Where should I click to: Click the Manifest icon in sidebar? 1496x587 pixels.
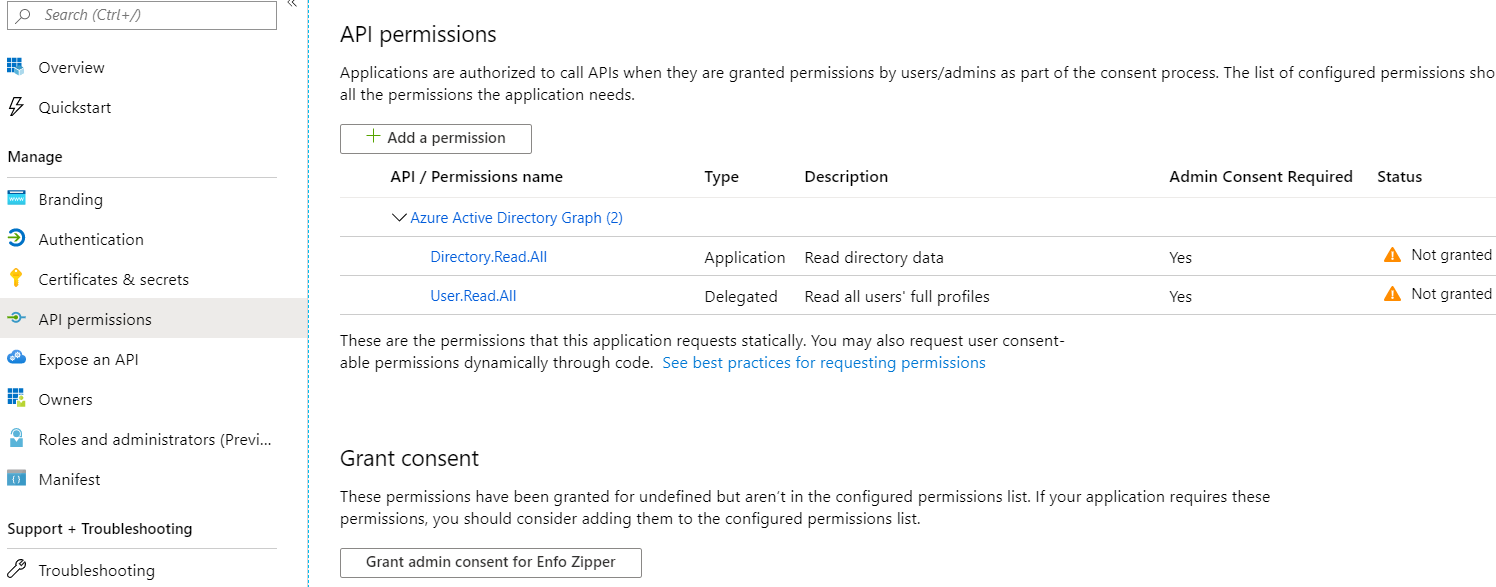pyautogui.click(x=15, y=479)
